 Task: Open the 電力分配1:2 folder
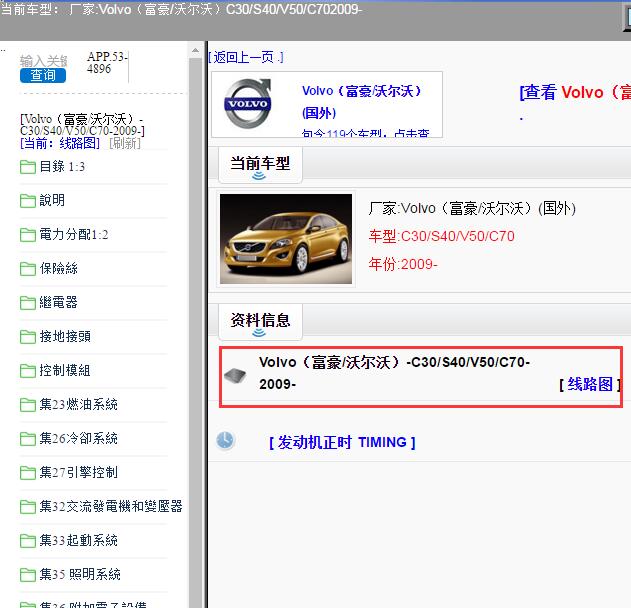click(x=74, y=234)
